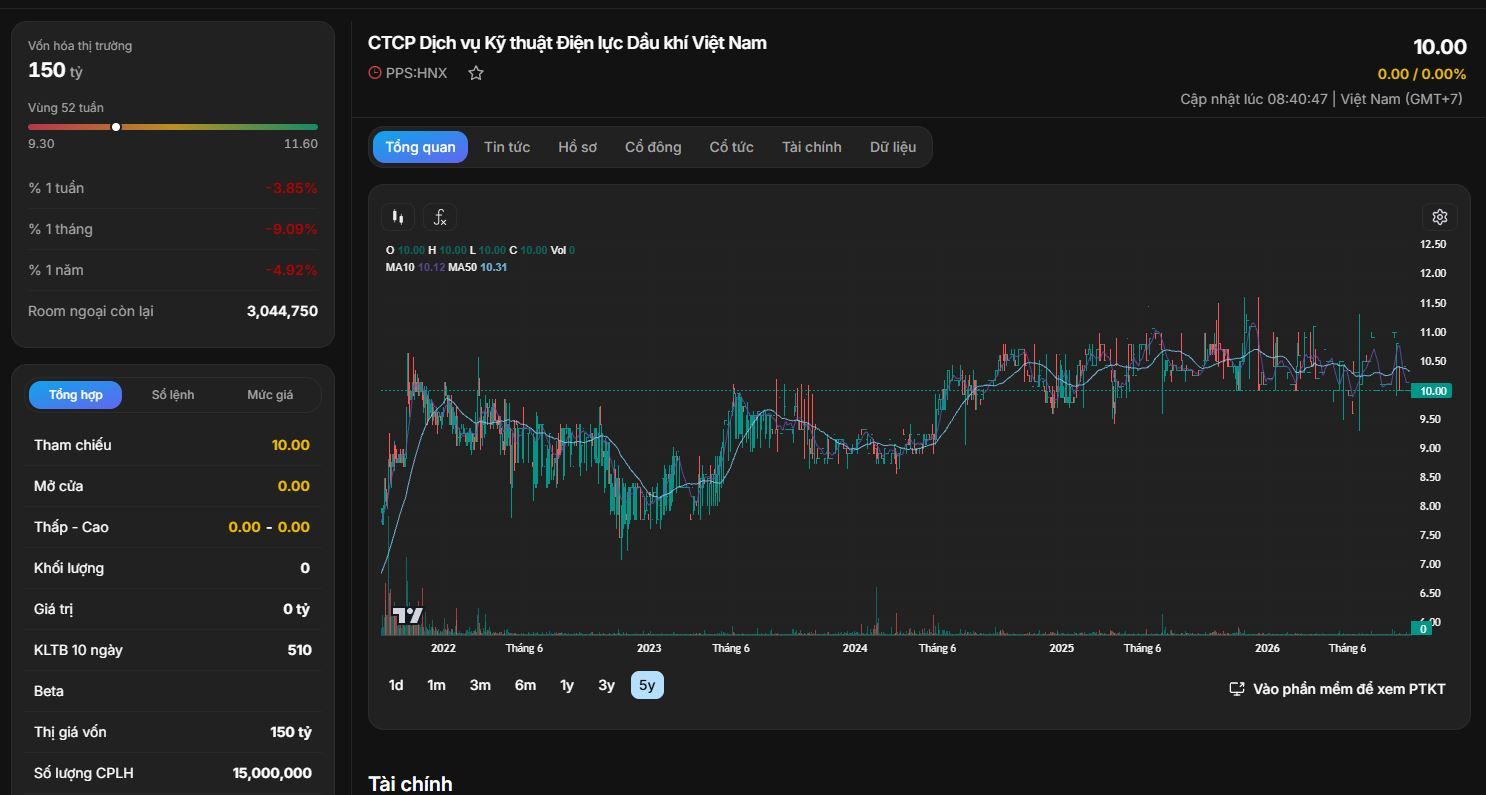Click the company name CTCP Dịch vụ Kỹ thuật Điện lực Dầu khí Việt Nam
The width and height of the screenshot is (1486, 795).
click(x=567, y=43)
